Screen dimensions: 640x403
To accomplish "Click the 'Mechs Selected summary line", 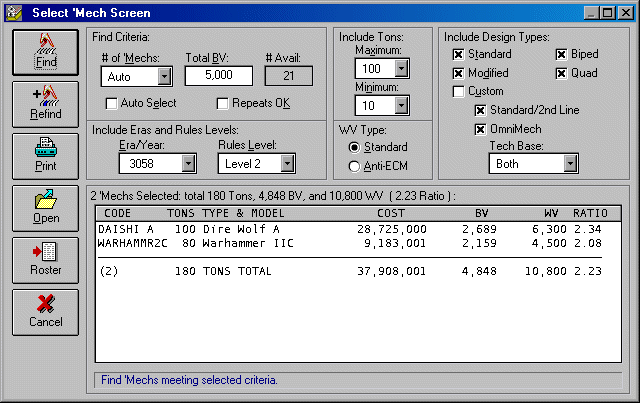I will pyautogui.click(x=273, y=196).
